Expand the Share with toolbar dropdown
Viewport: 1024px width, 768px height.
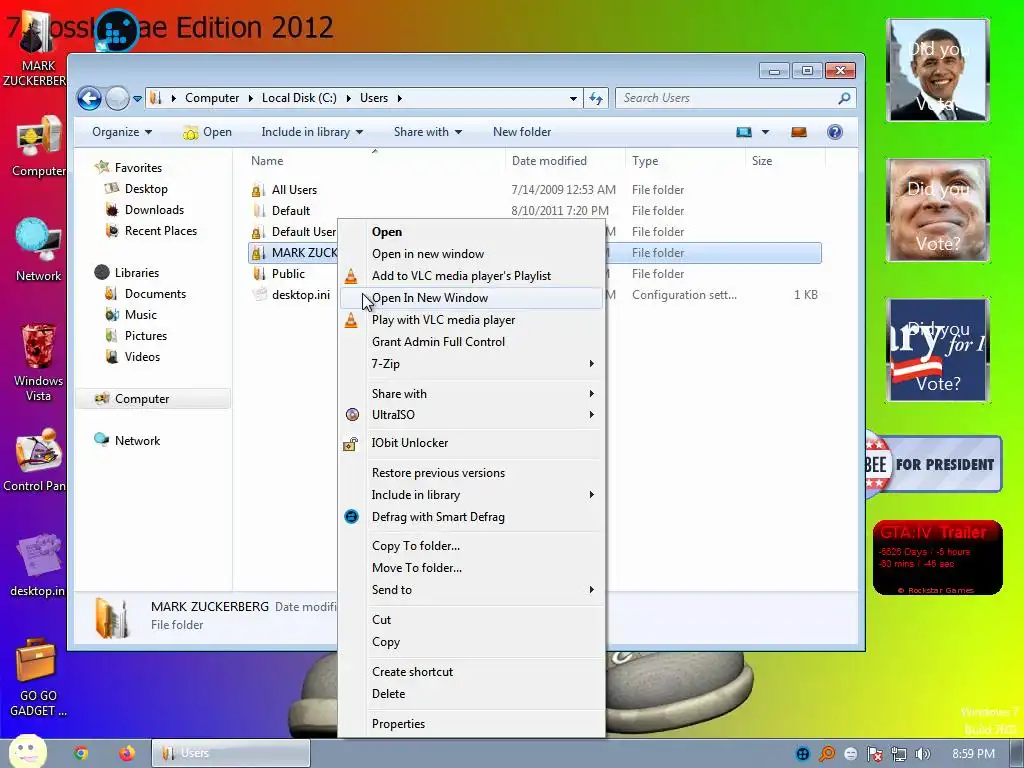[428, 132]
